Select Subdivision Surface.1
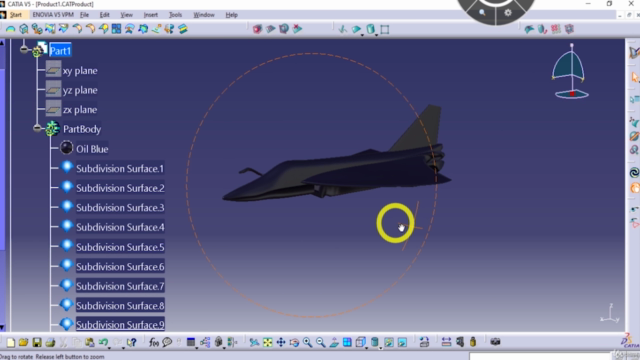640x360 pixels. 120,169
